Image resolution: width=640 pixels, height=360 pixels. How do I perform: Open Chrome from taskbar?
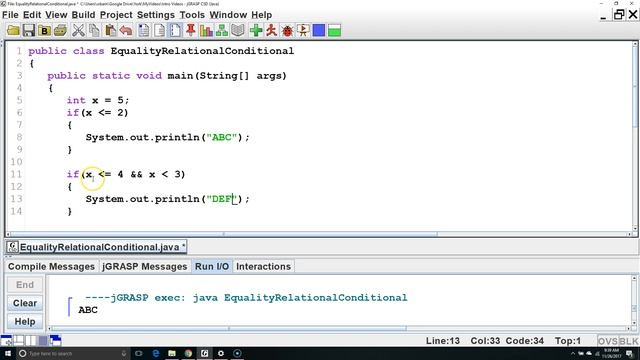pyautogui.click(x=188, y=353)
